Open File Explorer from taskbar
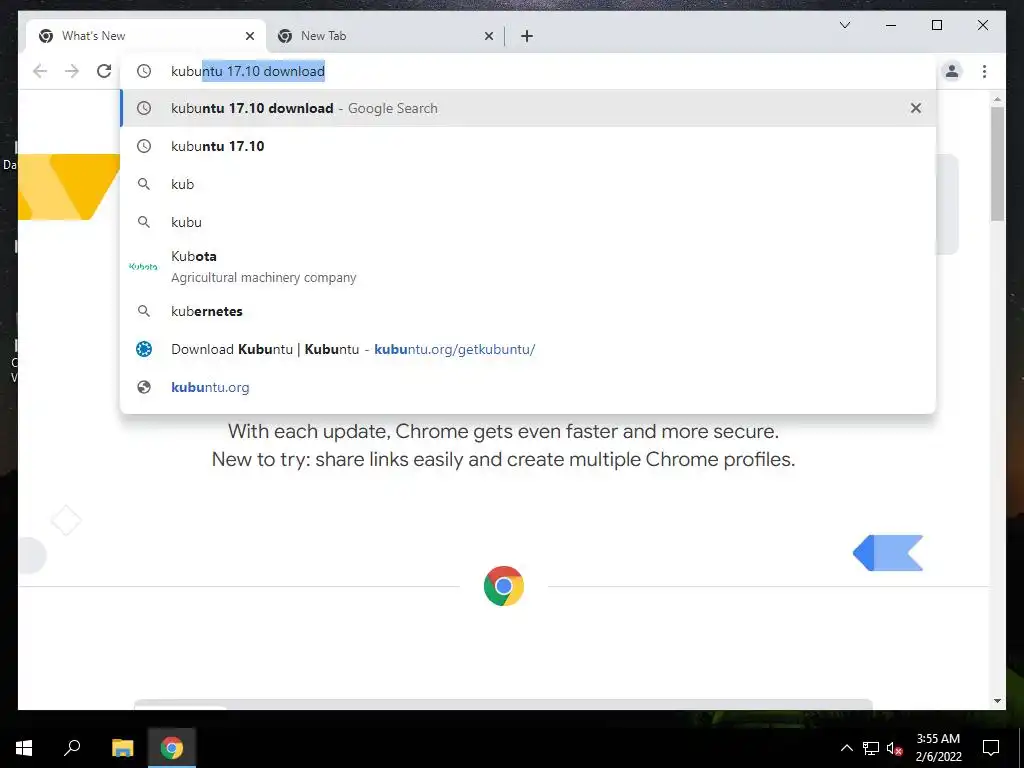Image resolution: width=1024 pixels, height=768 pixels. pyautogui.click(x=122, y=748)
